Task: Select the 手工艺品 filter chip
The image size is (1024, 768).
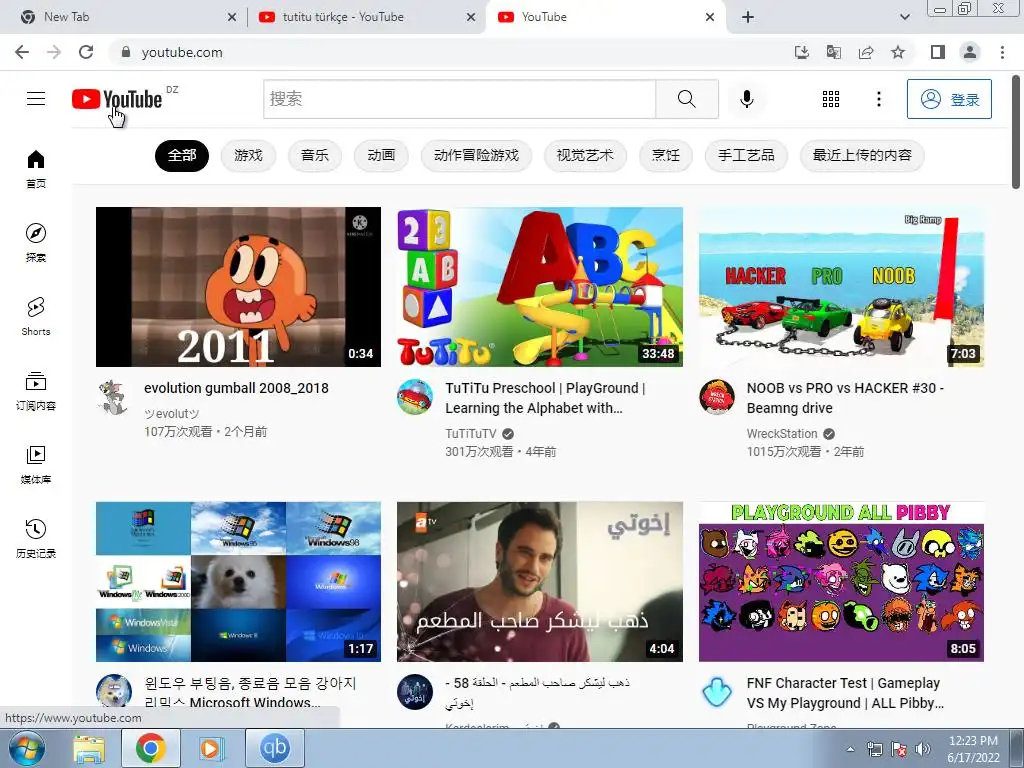Action: tap(746, 155)
